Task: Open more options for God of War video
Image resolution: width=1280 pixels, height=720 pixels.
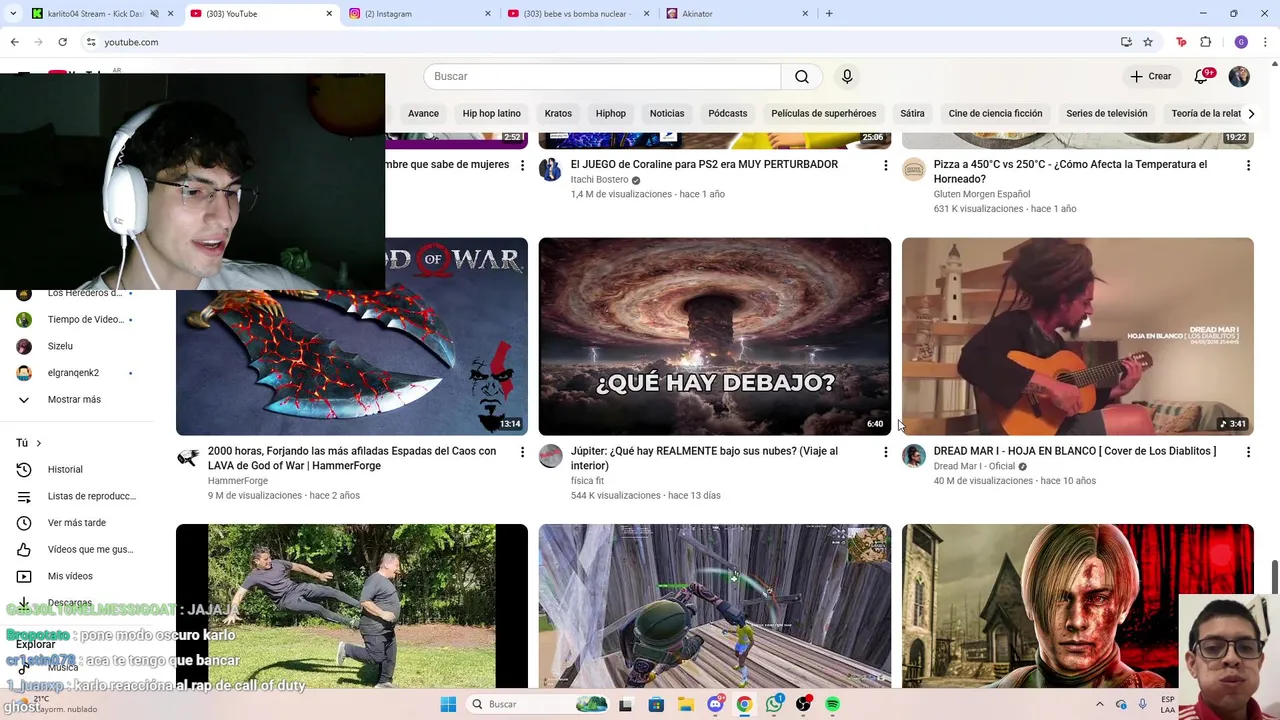Action: tap(522, 452)
